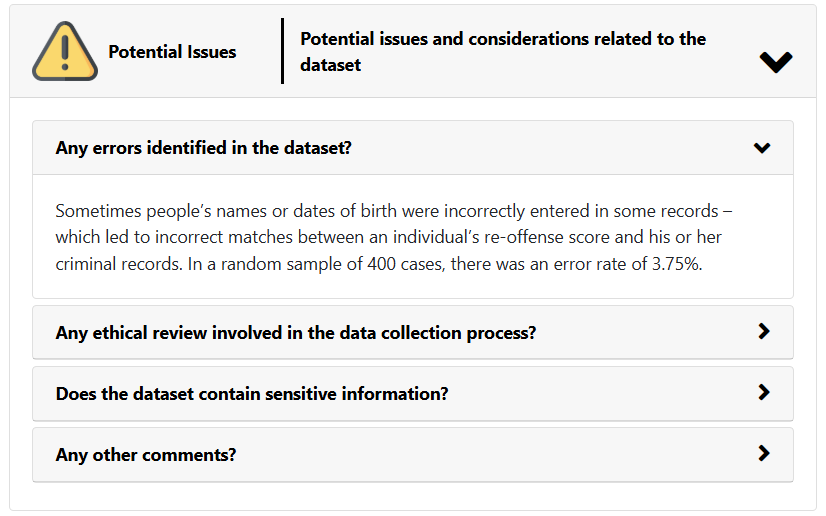The image size is (826, 516).
Task: Click the paragraph's first line about people's names
Action: pos(394,211)
